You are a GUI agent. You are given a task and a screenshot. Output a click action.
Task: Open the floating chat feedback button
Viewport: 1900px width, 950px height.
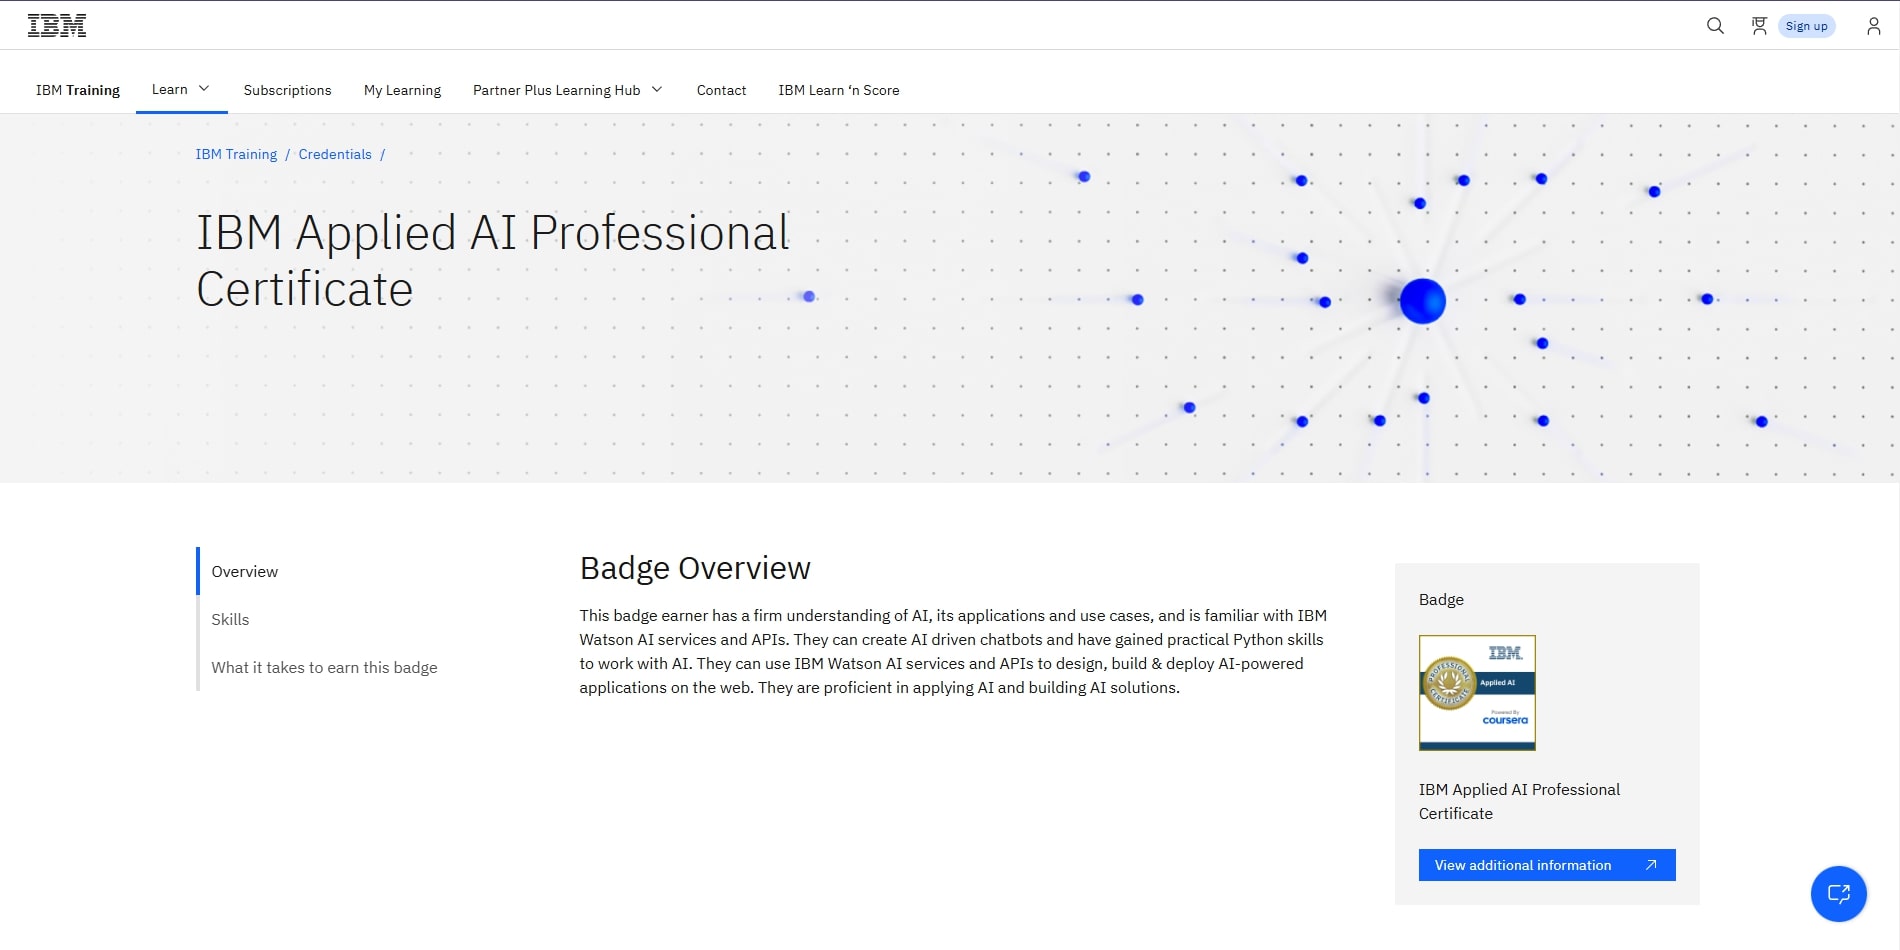1838,893
